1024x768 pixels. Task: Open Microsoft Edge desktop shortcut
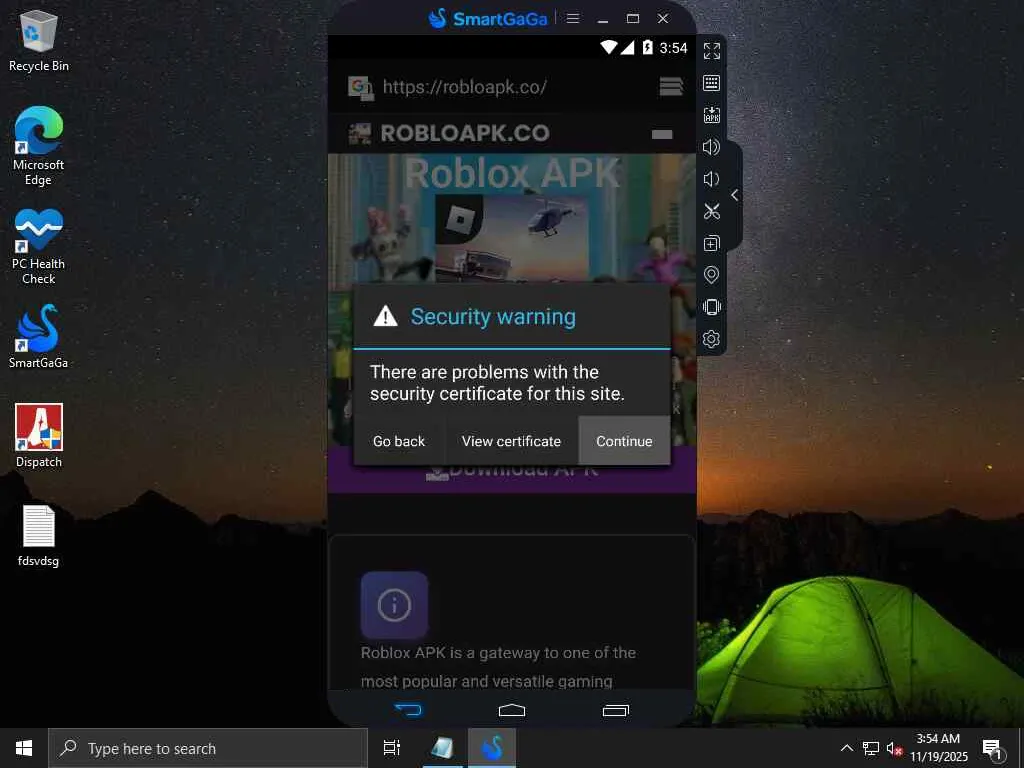coord(39,146)
